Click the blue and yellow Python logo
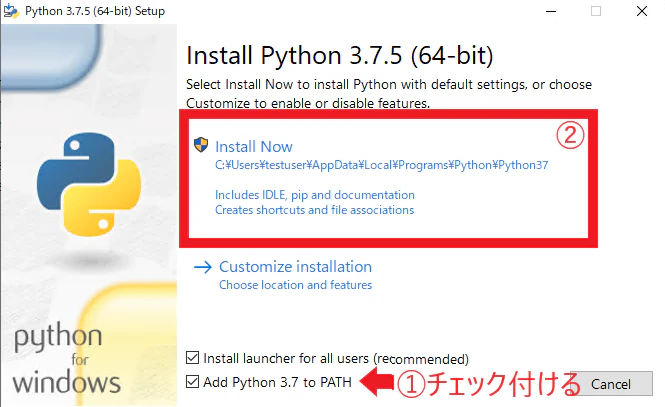665x407 pixels. point(89,184)
